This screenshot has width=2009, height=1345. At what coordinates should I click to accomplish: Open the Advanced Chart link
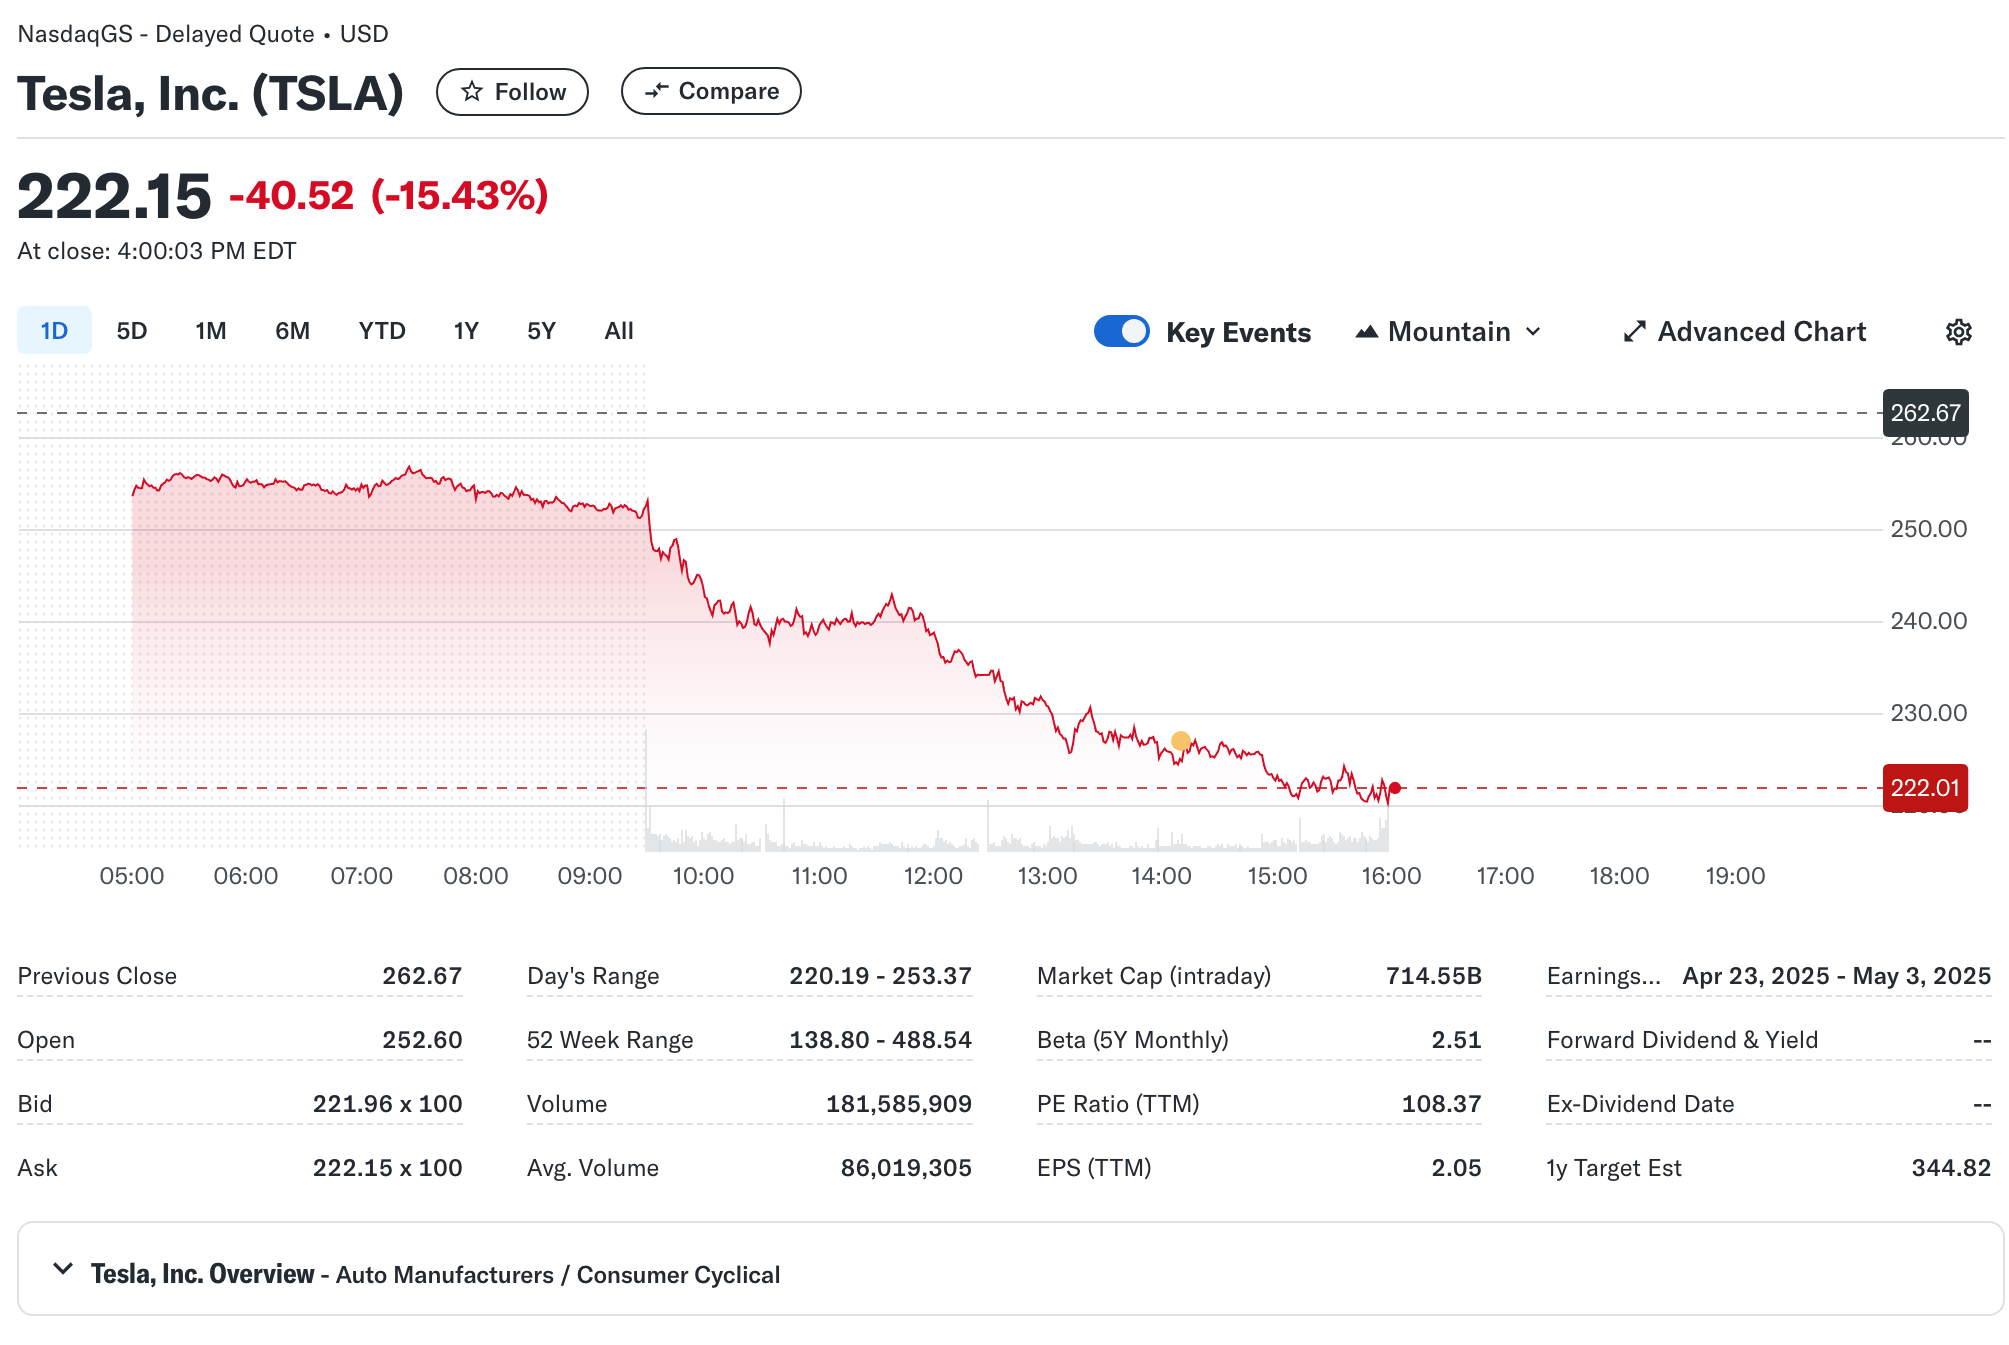click(x=1745, y=331)
